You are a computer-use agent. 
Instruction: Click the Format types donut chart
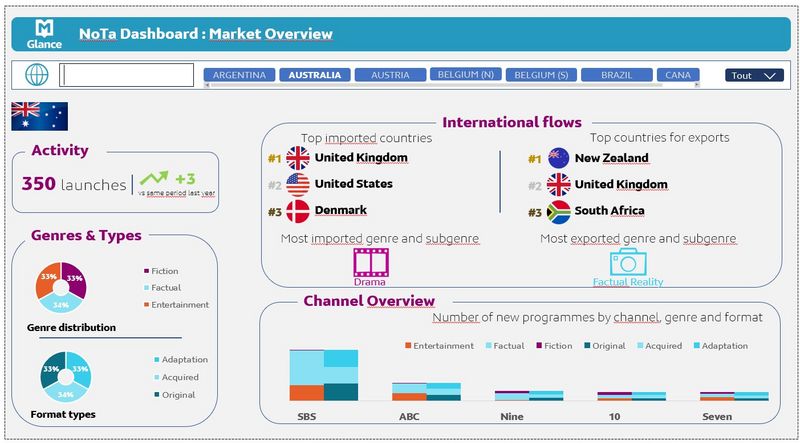pyautogui.click(x=66, y=377)
